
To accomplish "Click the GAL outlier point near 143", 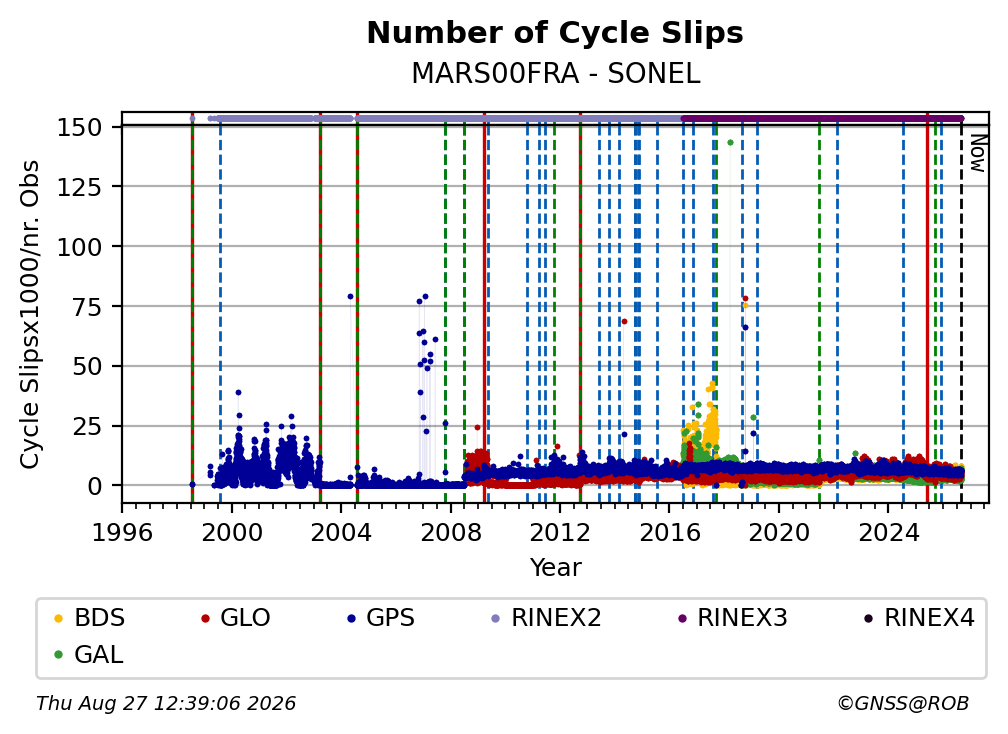I will pyautogui.click(x=730, y=143).
